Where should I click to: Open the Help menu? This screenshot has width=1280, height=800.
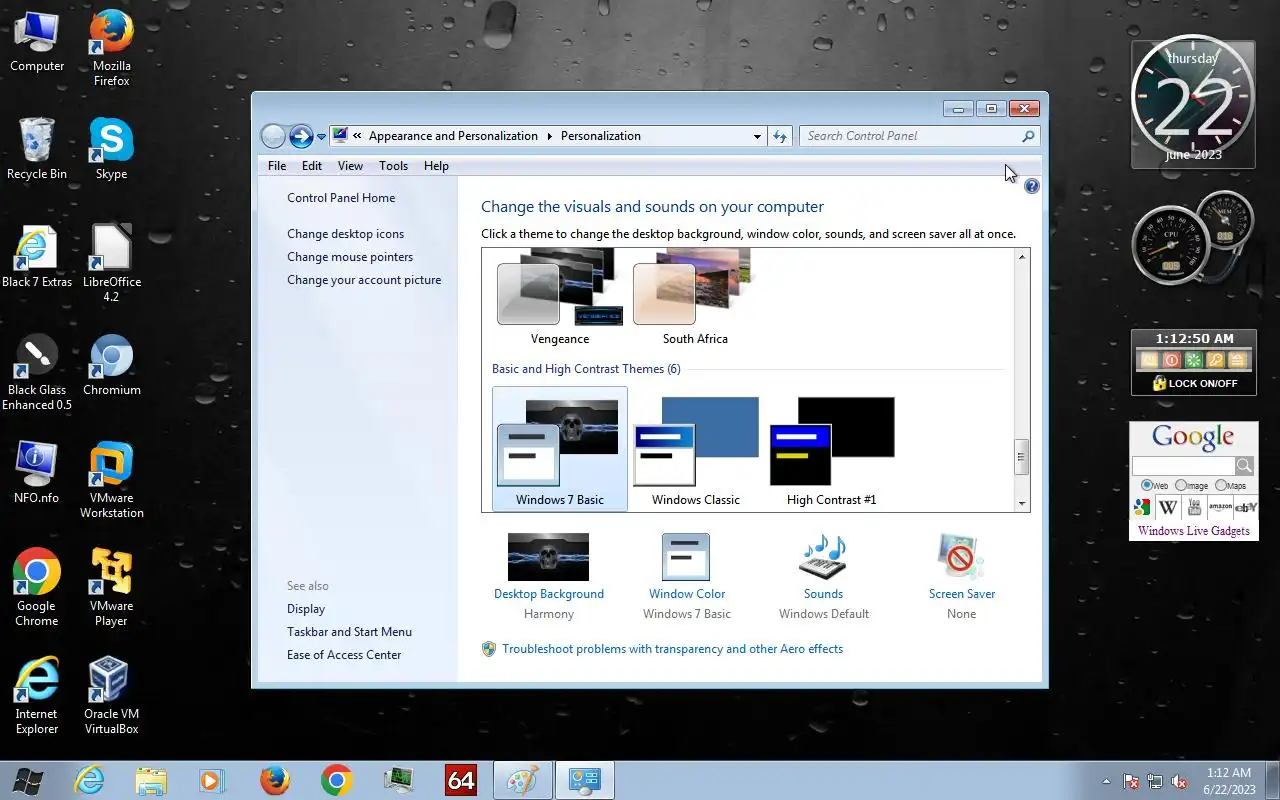(436, 166)
